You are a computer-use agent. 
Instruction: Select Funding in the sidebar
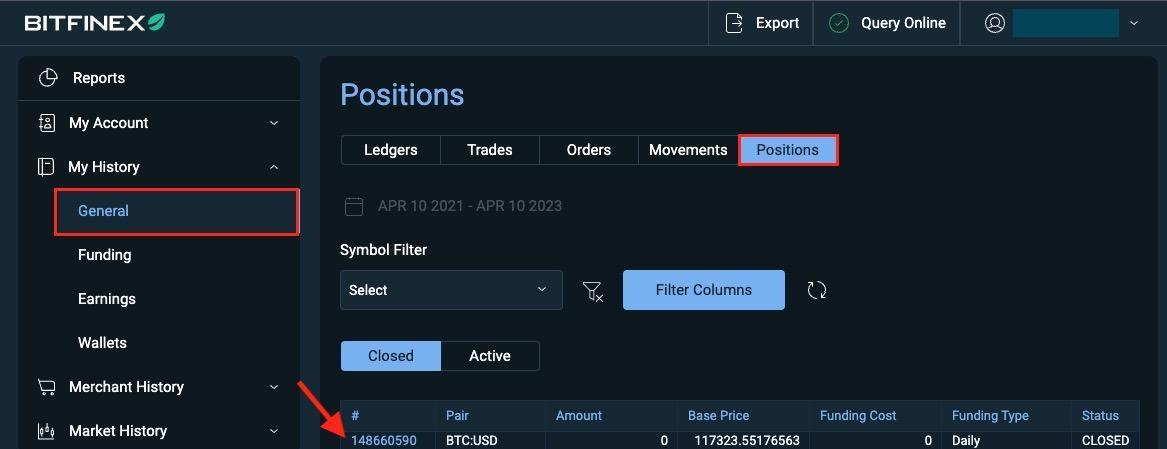coord(104,255)
